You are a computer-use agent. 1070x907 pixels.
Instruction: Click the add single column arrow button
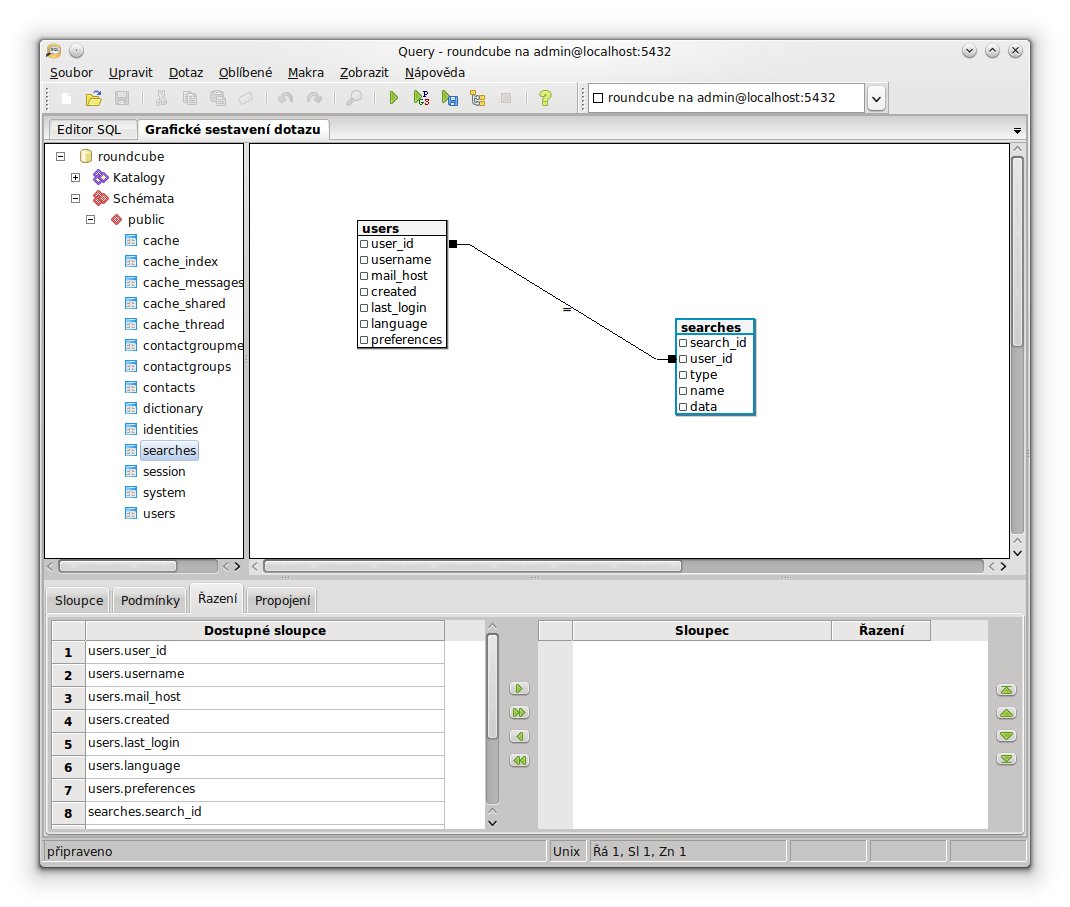(x=519, y=689)
